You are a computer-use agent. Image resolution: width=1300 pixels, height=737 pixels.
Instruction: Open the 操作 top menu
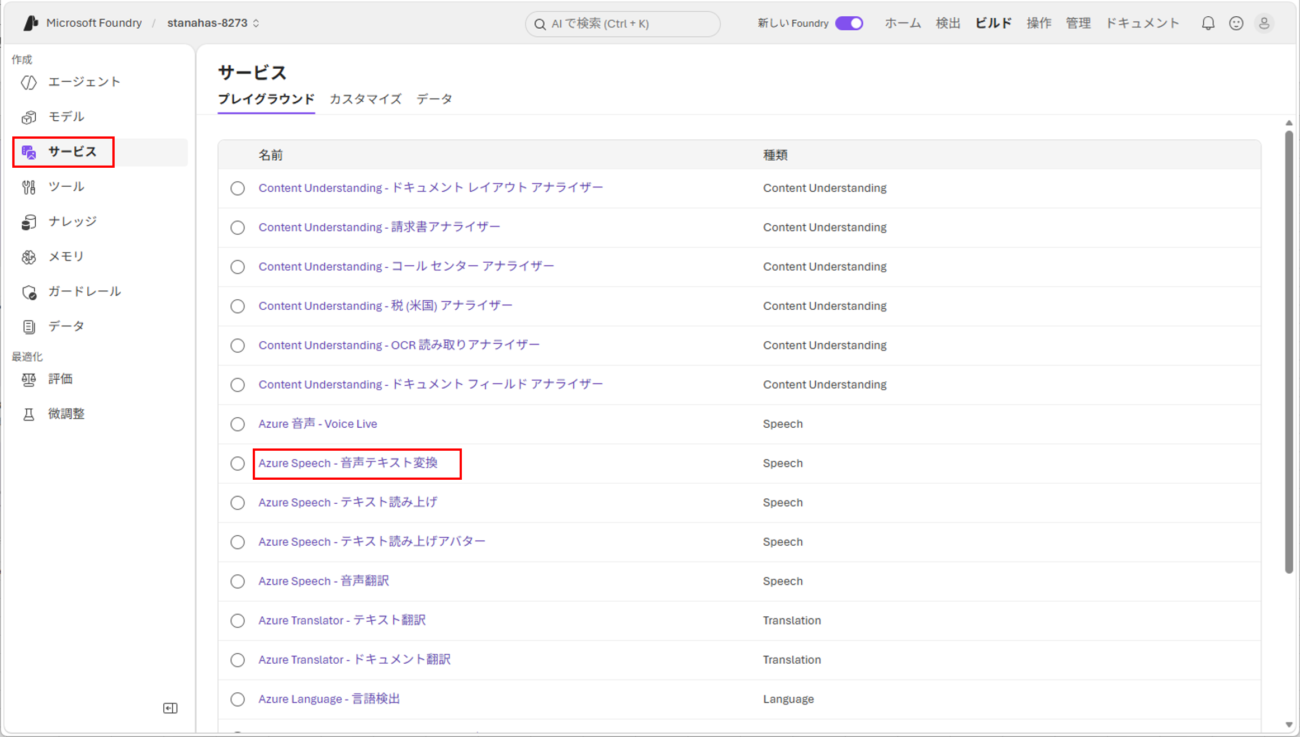click(x=1039, y=23)
